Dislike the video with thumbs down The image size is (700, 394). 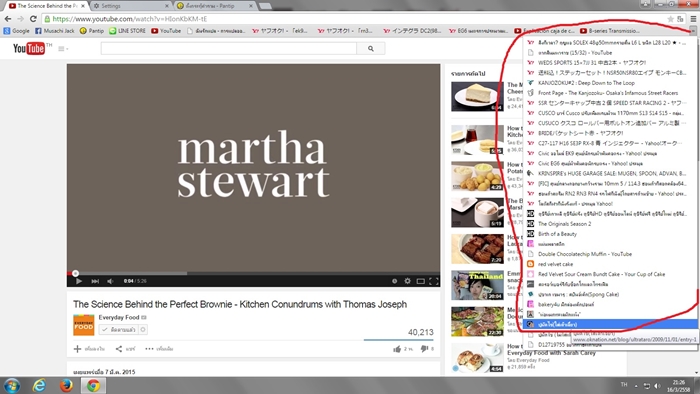424,349
